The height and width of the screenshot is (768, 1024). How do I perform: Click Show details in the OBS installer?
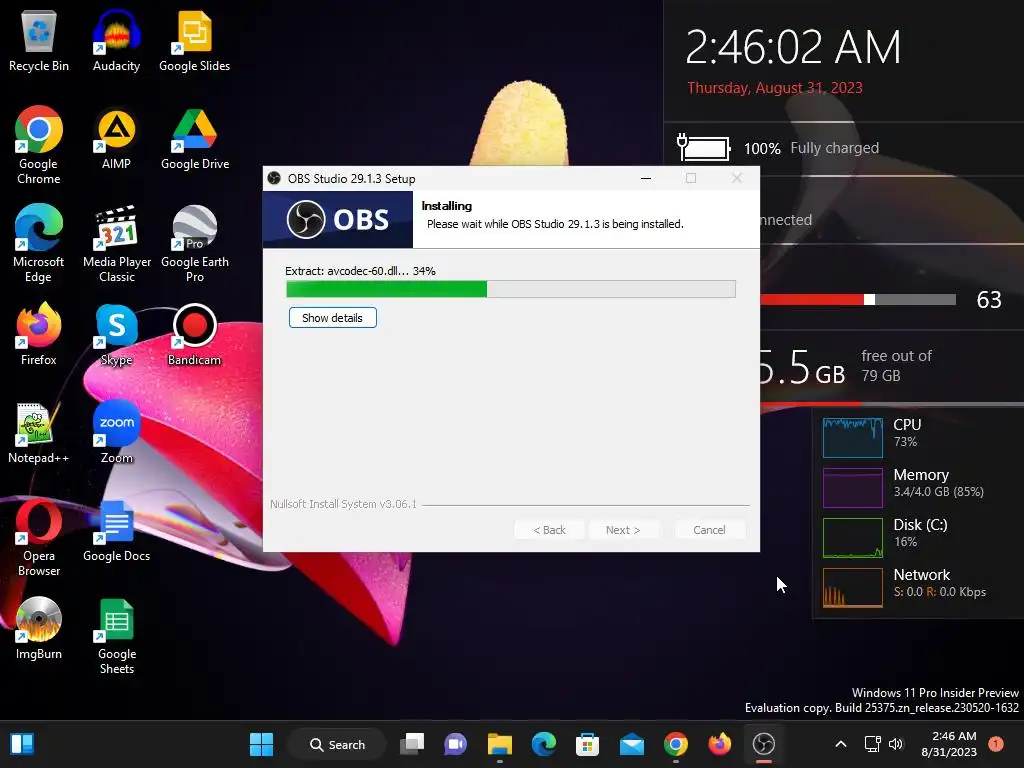tap(332, 318)
